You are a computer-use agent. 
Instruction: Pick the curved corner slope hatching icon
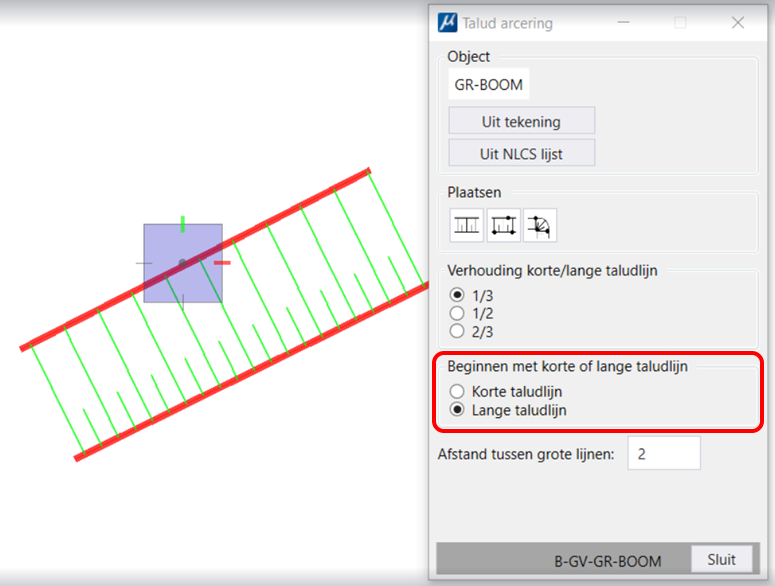[540, 225]
